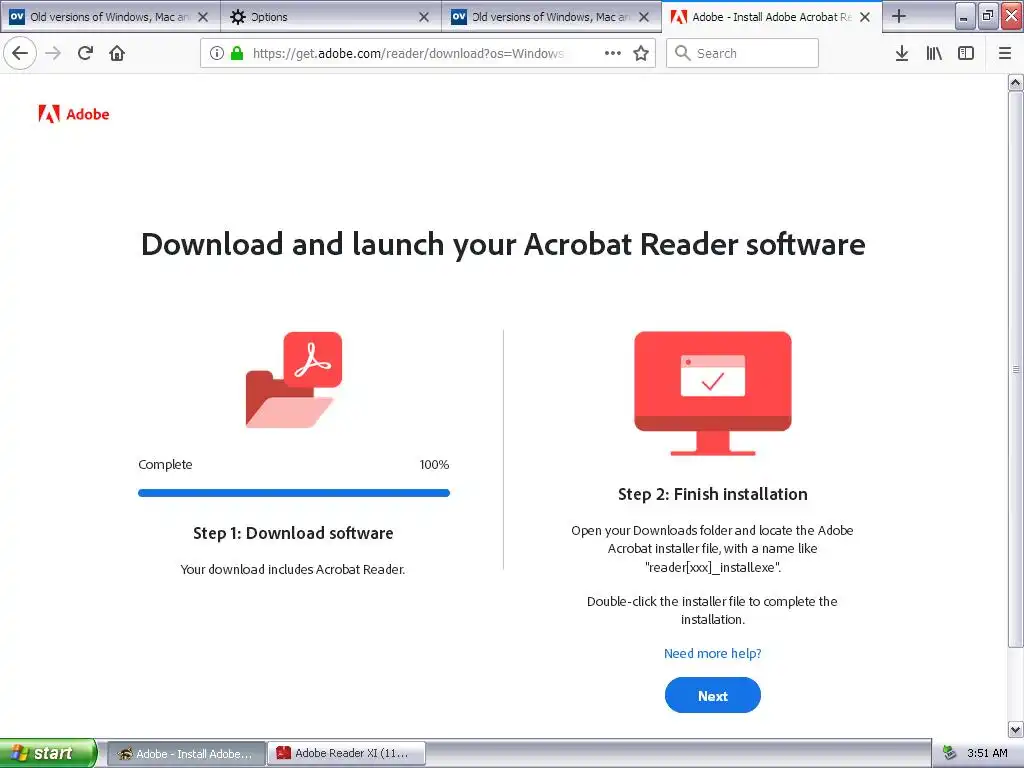1024x768 pixels.
Task: Click the system tray network icon
Action: pyautogui.click(x=950, y=753)
